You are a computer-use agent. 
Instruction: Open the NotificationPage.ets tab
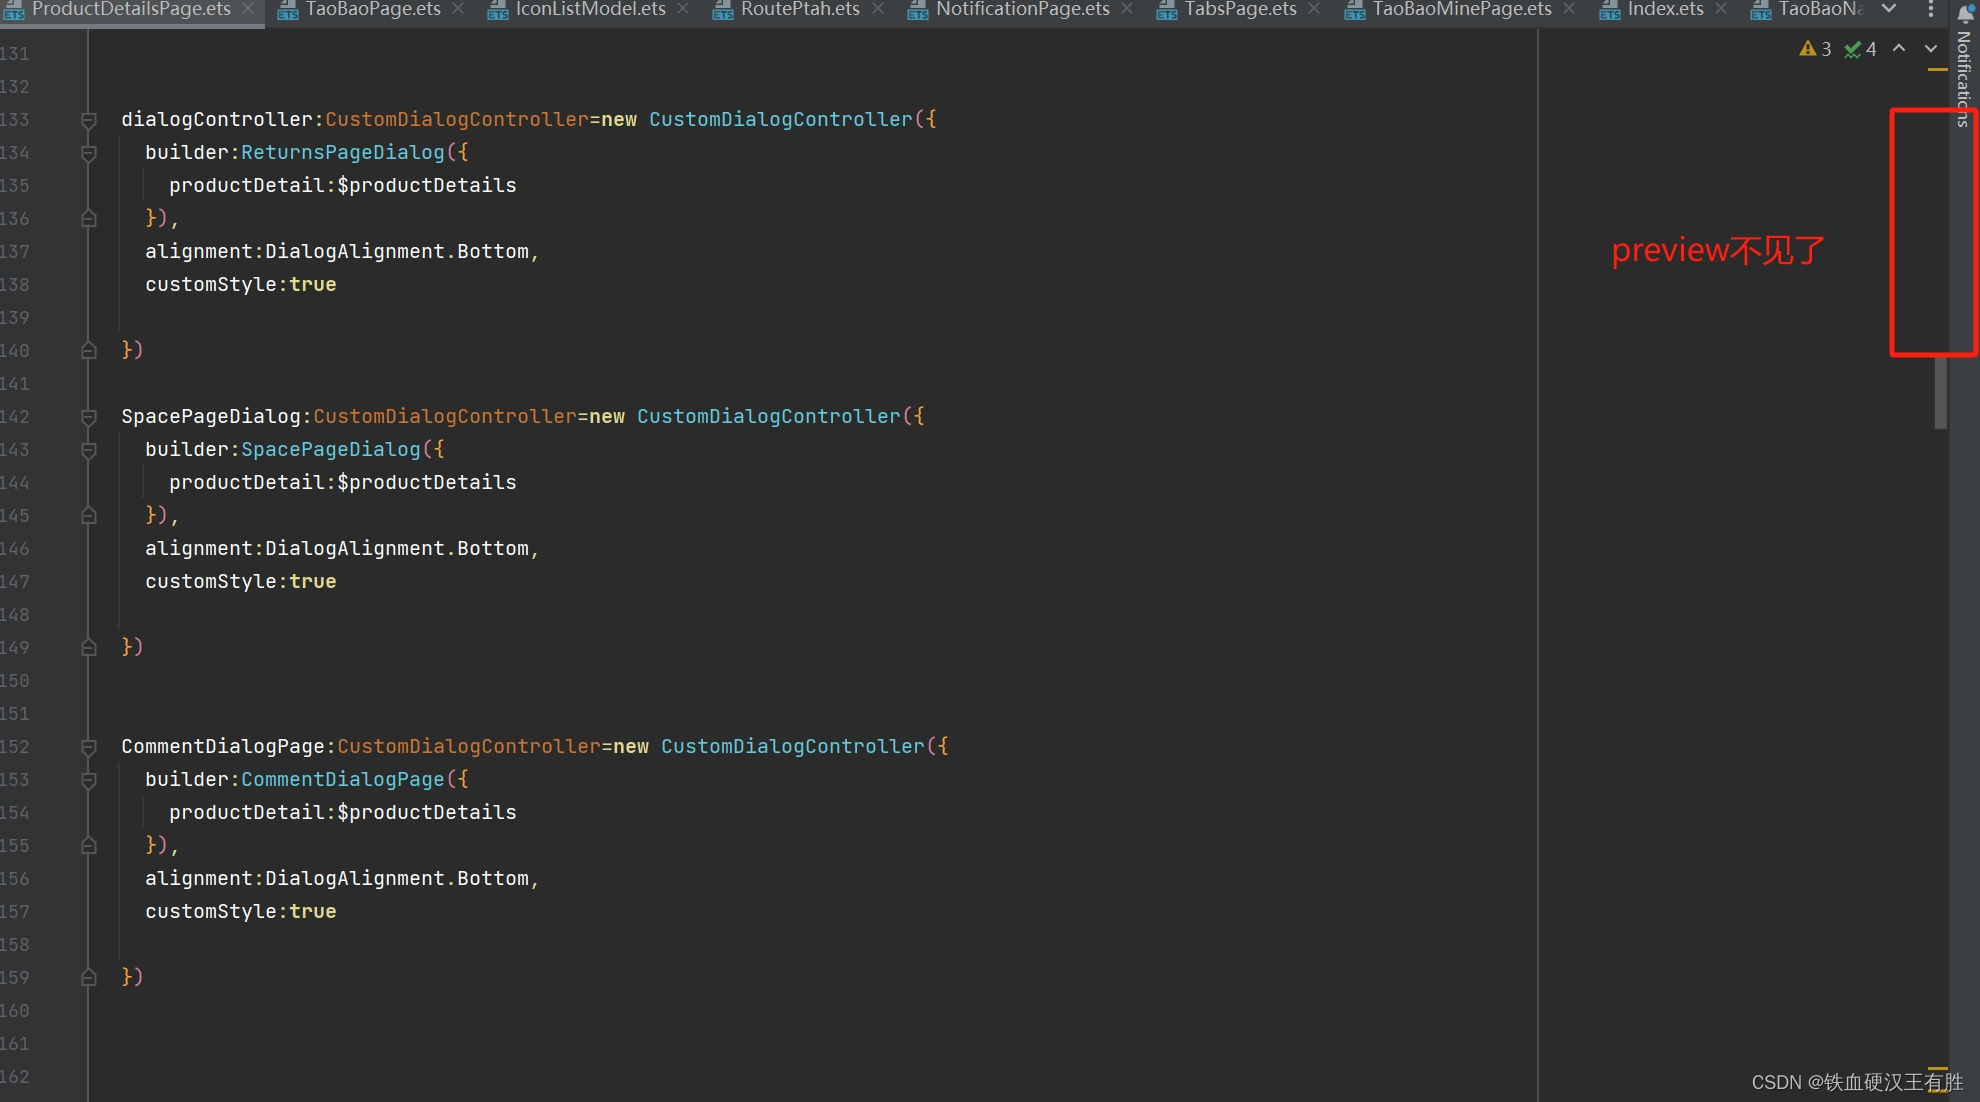click(1022, 9)
